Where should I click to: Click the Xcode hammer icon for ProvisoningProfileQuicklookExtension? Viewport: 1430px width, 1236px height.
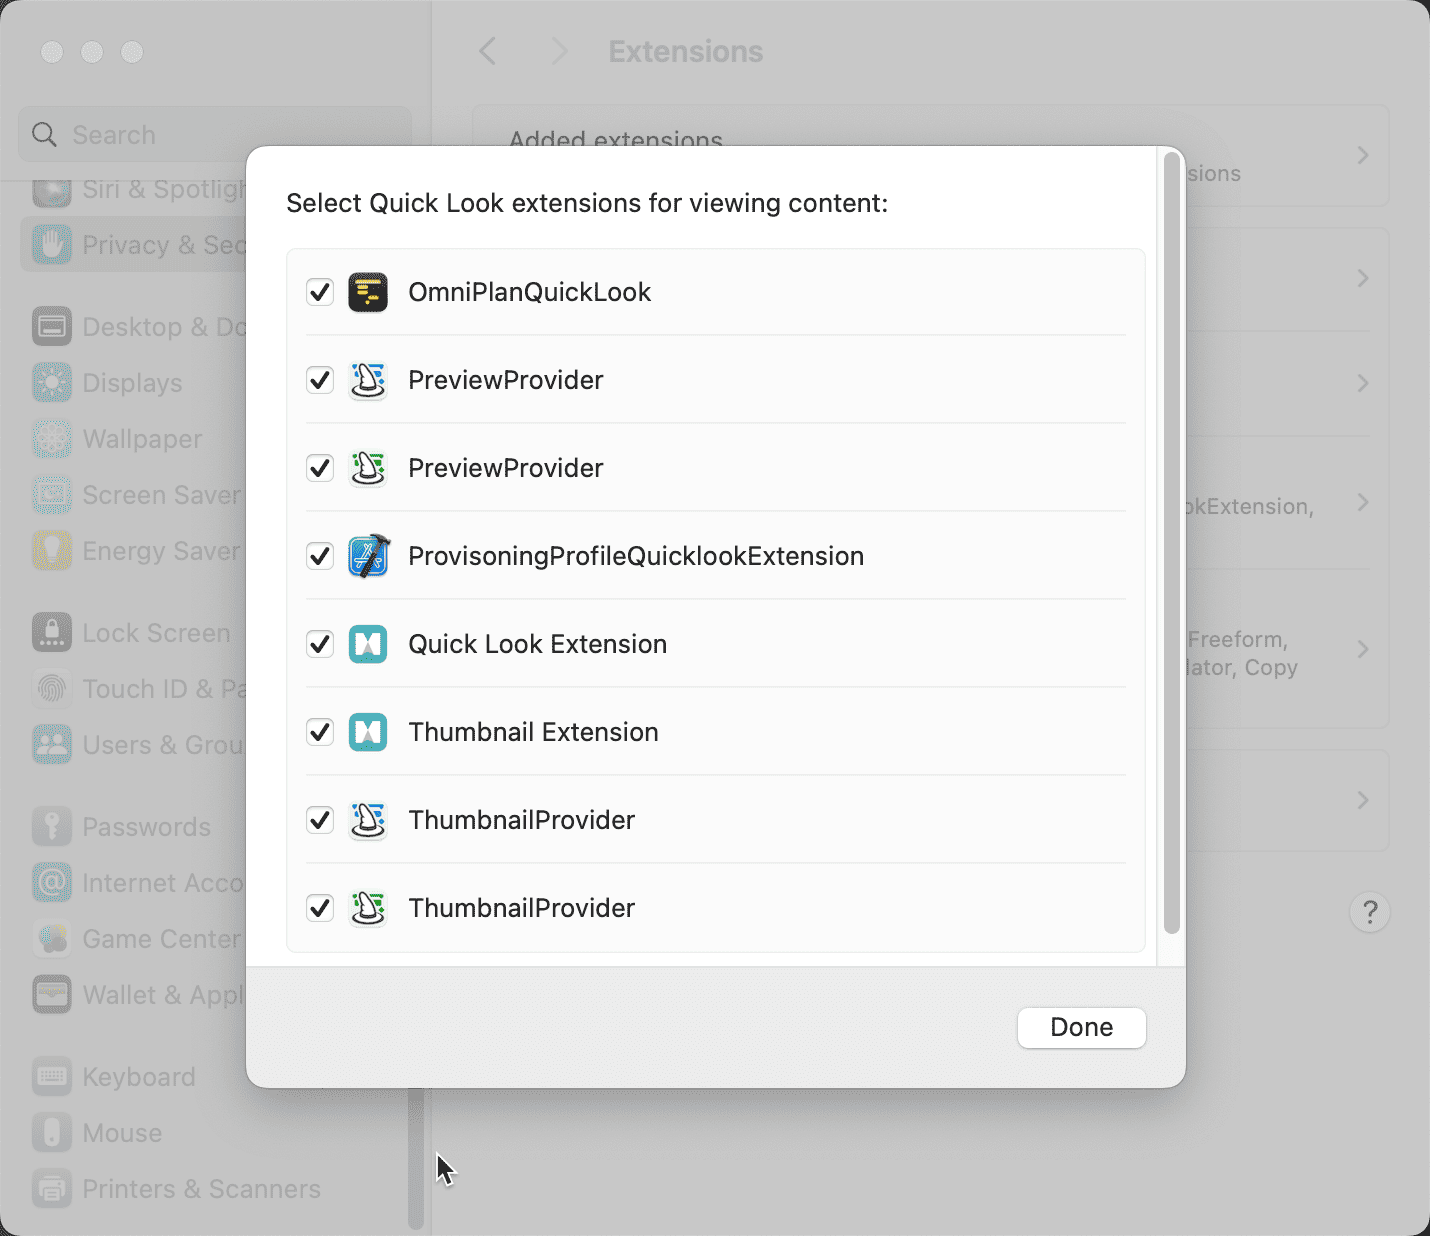[368, 556]
